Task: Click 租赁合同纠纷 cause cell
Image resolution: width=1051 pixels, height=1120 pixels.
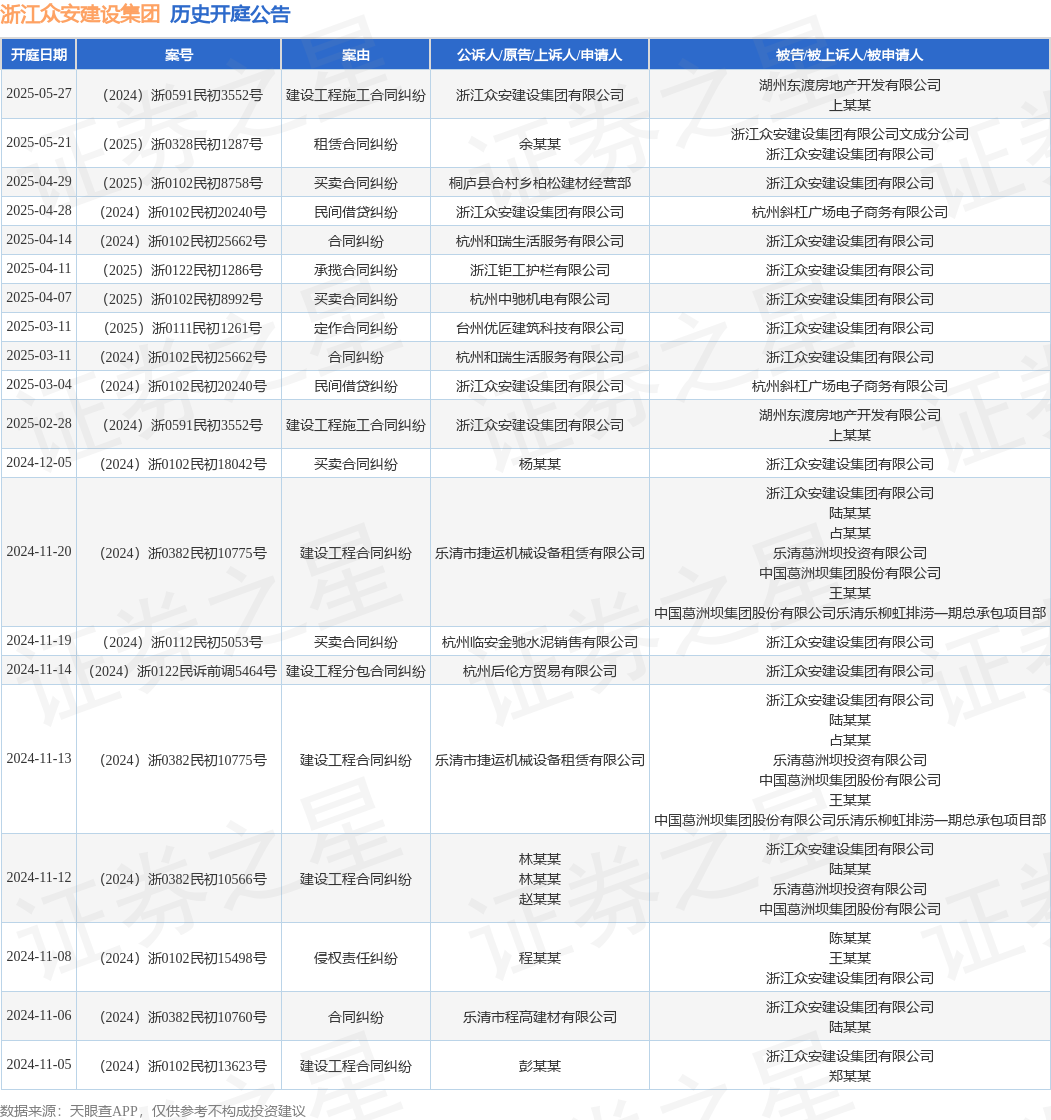Action: tap(356, 144)
